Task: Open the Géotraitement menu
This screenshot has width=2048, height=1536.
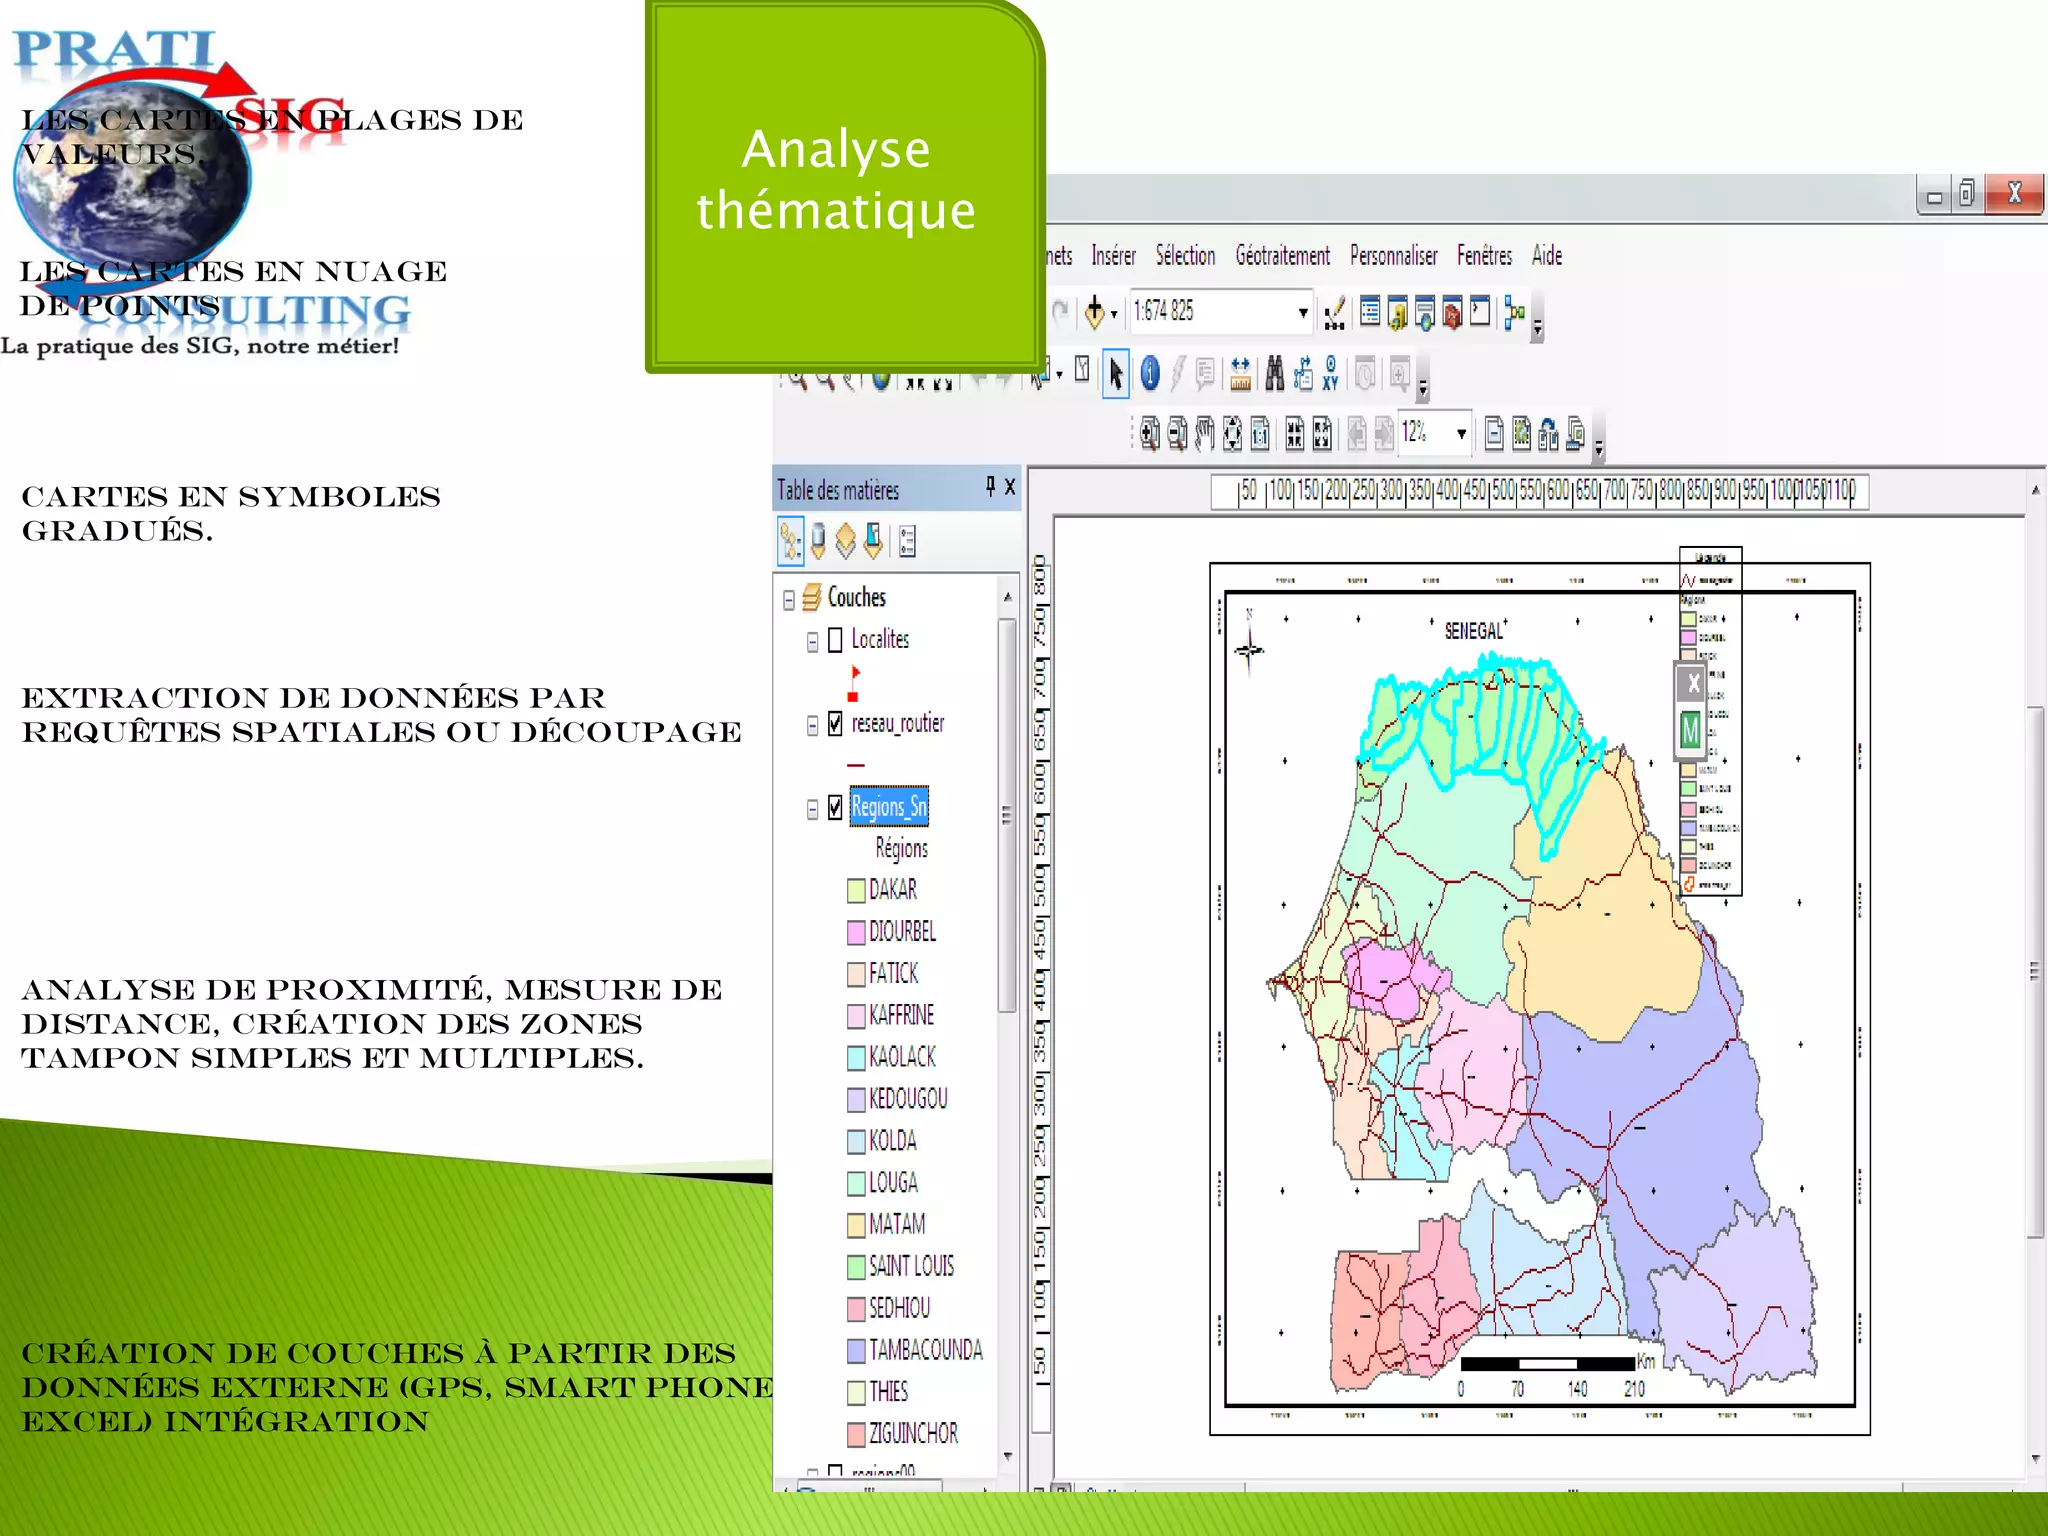Action: tap(1282, 256)
